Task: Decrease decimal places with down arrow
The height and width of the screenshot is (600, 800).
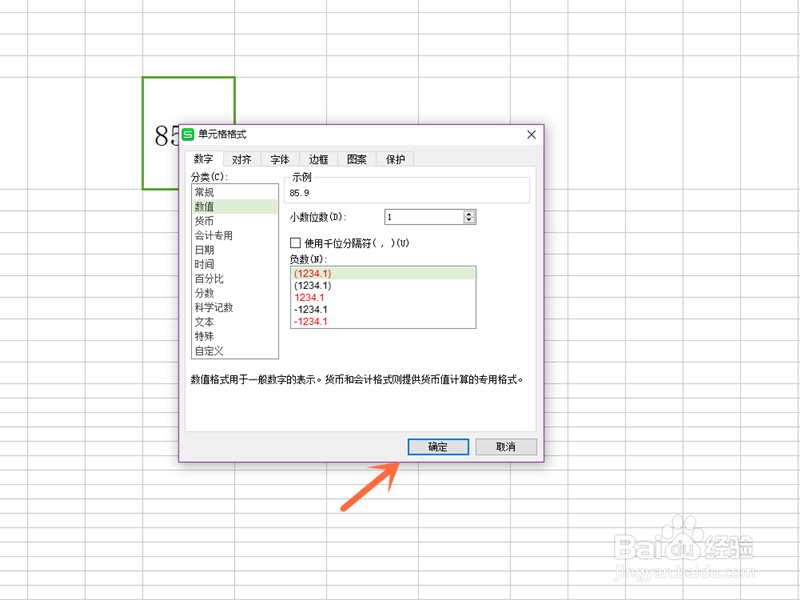Action: coord(469,220)
